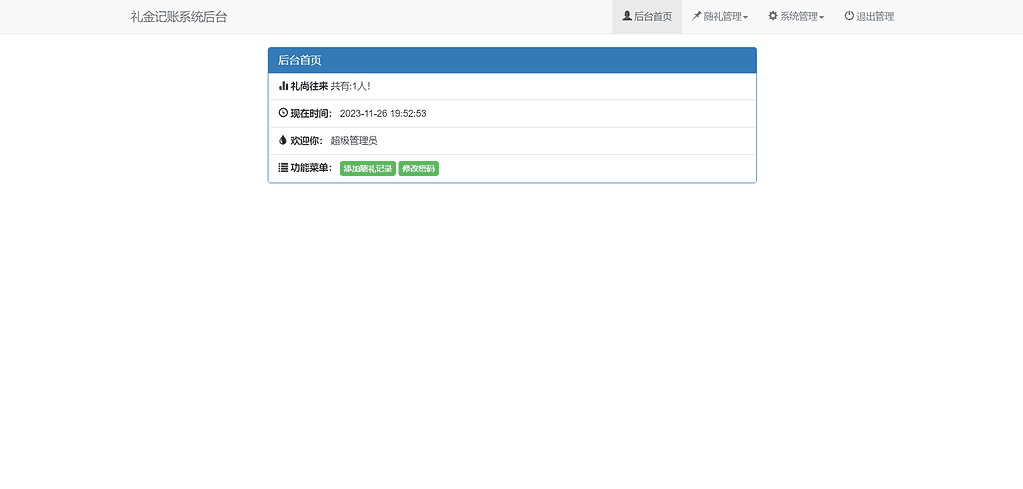
Task: Select the timestamp 2023-11-26 19:52:53
Action: pos(383,113)
